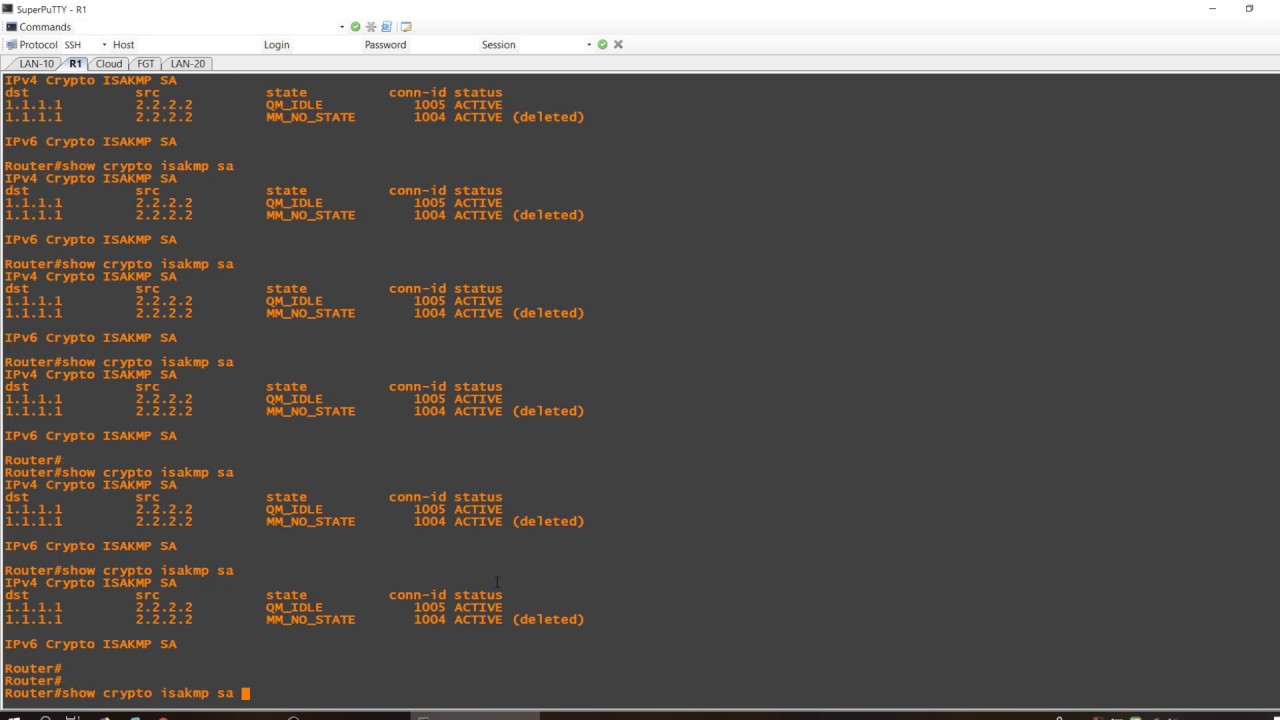Screen dimensions: 1280x720
Task: Open the Commands history dropdown arrow
Action: 342,27
